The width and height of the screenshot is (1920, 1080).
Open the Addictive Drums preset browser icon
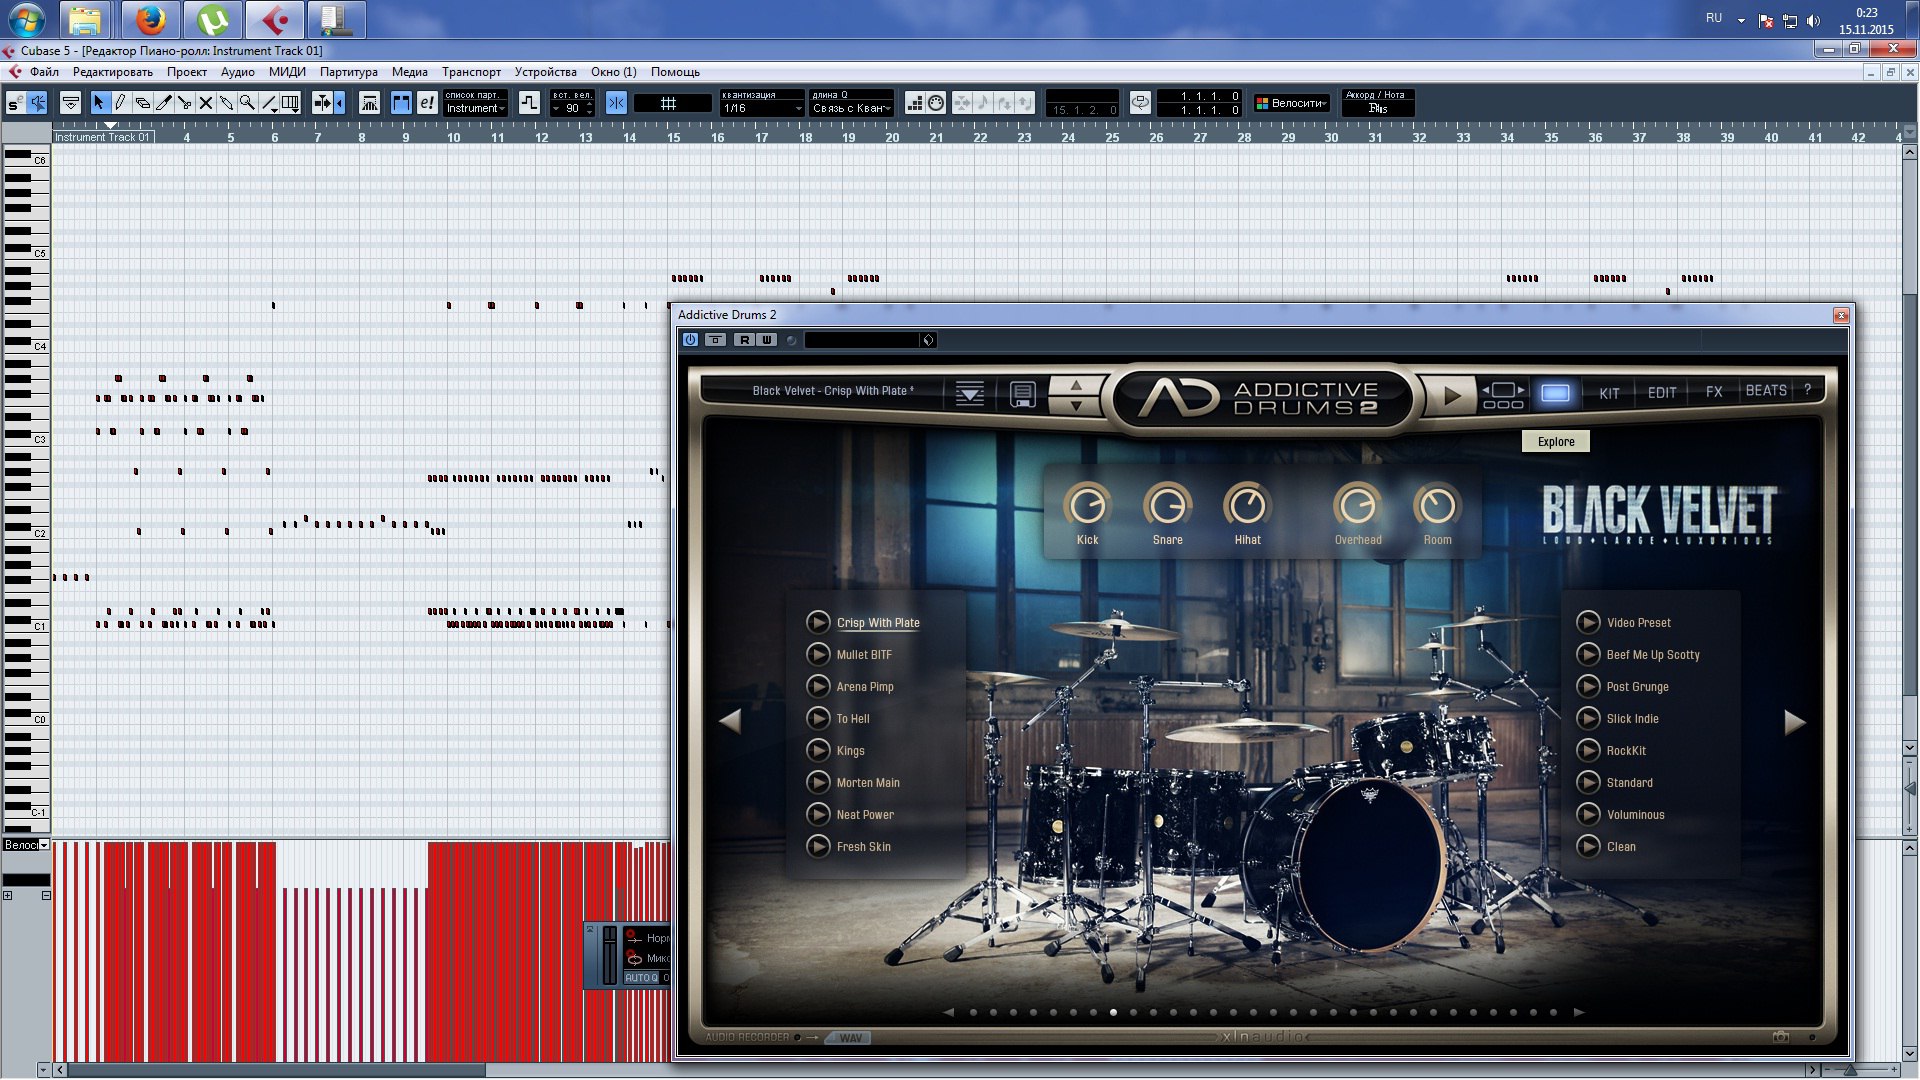969,394
